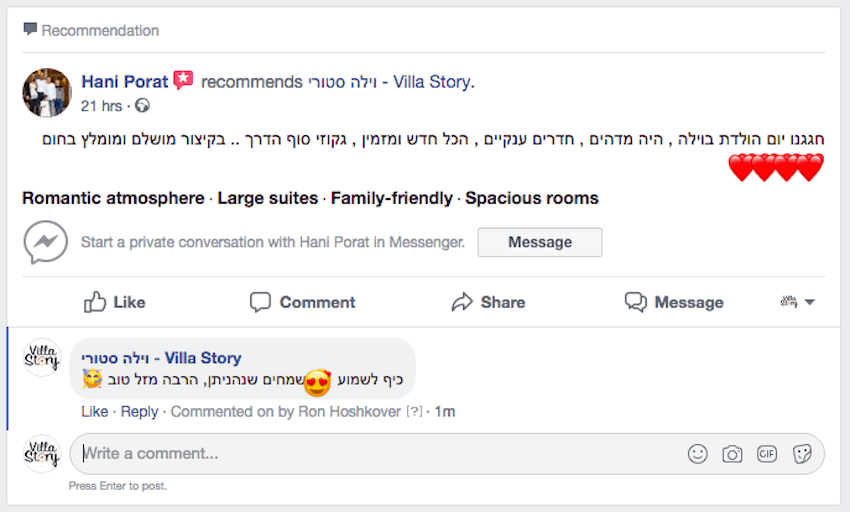Click the Comment action on the post
This screenshot has height=512, width=850.
[303, 302]
